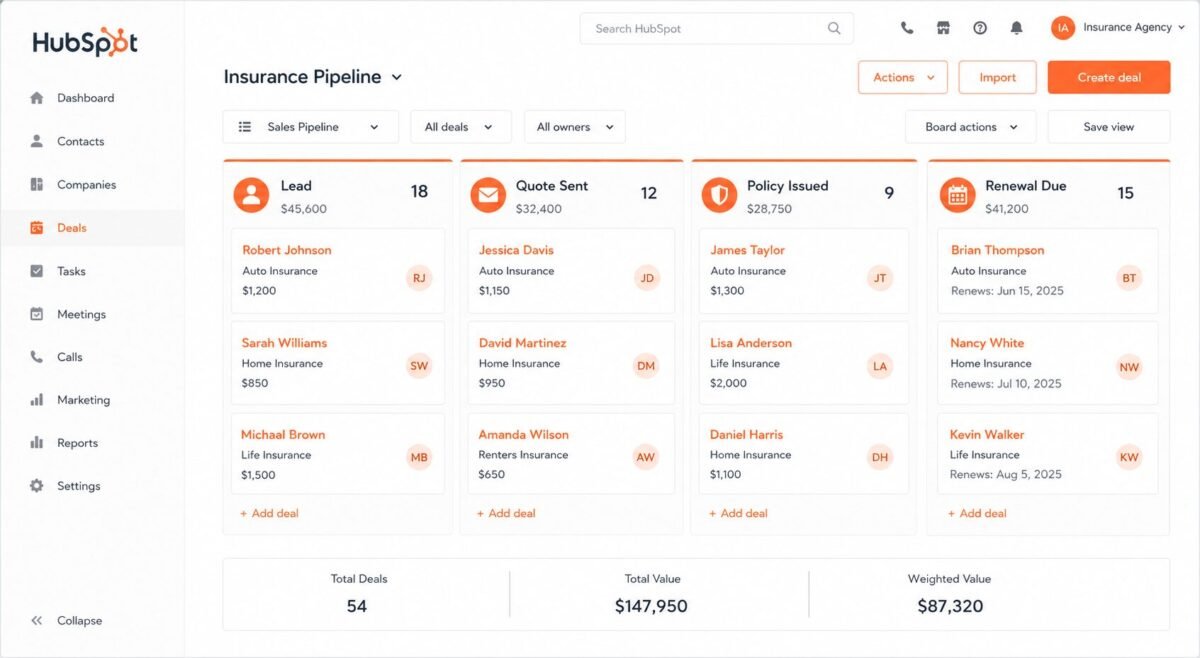The width and height of the screenshot is (1200, 658).
Task: Go to Dashboard in the sidebar
Action: (x=85, y=98)
